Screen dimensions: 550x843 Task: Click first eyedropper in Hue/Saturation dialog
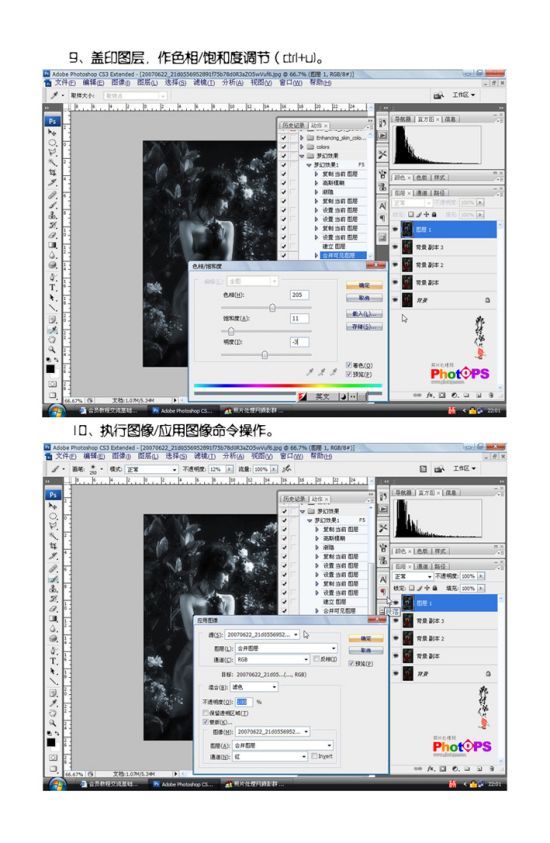(311, 372)
